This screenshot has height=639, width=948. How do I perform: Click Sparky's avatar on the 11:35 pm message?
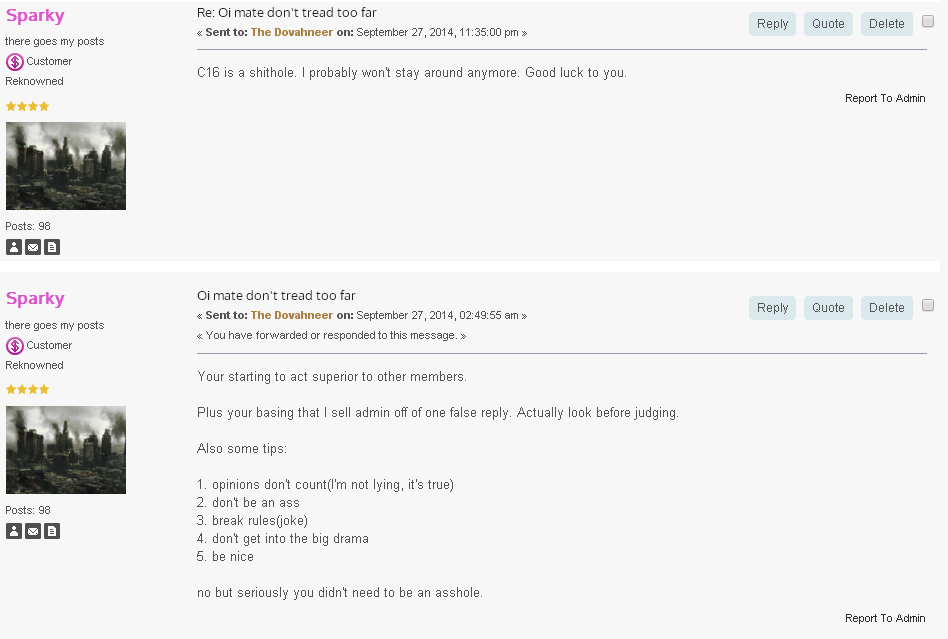(66, 166)
